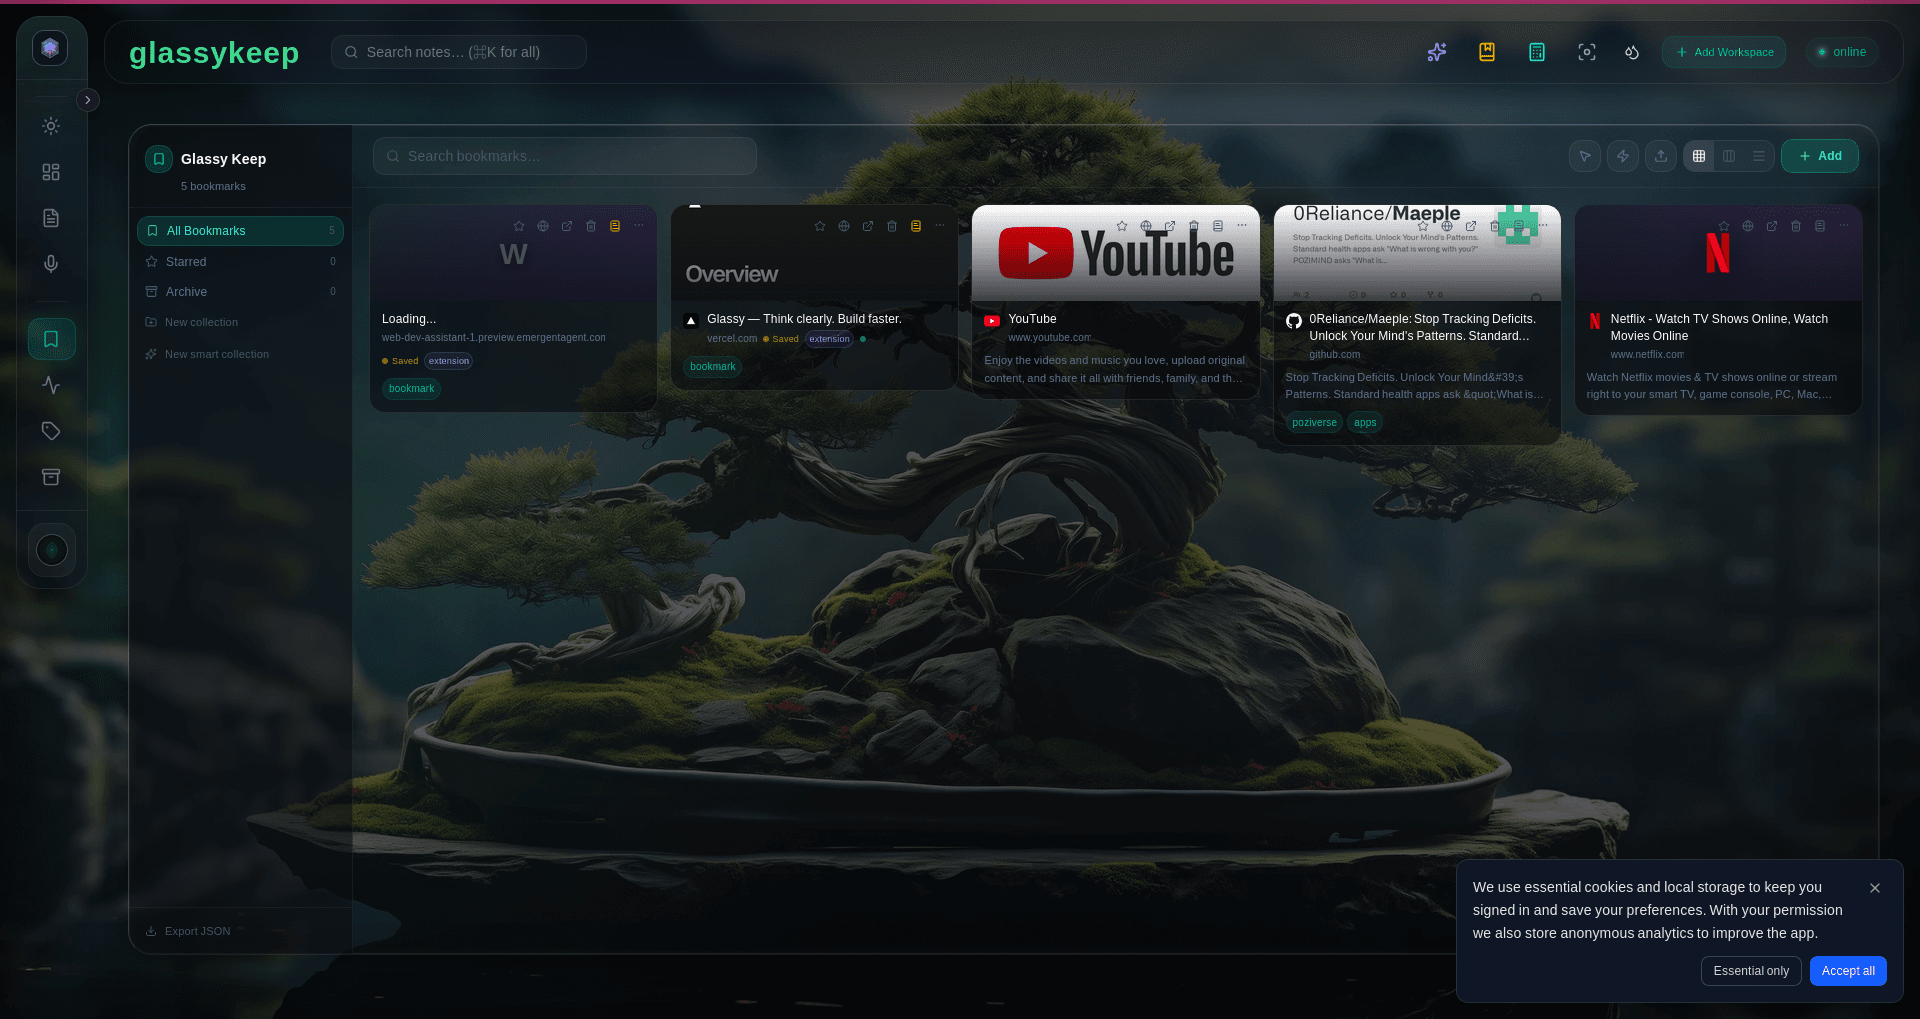Dismiss the cookie notice with X
The image size is (1920, 1019).
[1875, 888]
